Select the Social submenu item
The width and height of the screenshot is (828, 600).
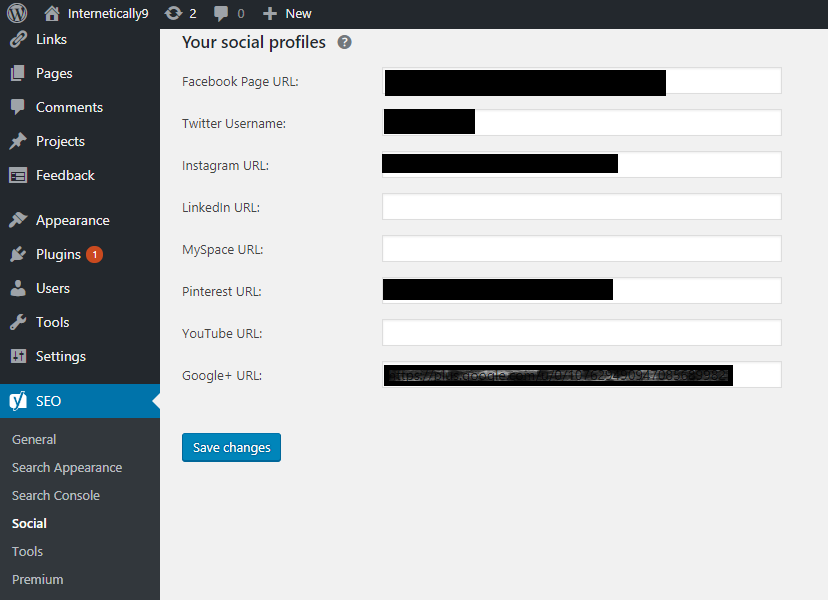point(29,523)
